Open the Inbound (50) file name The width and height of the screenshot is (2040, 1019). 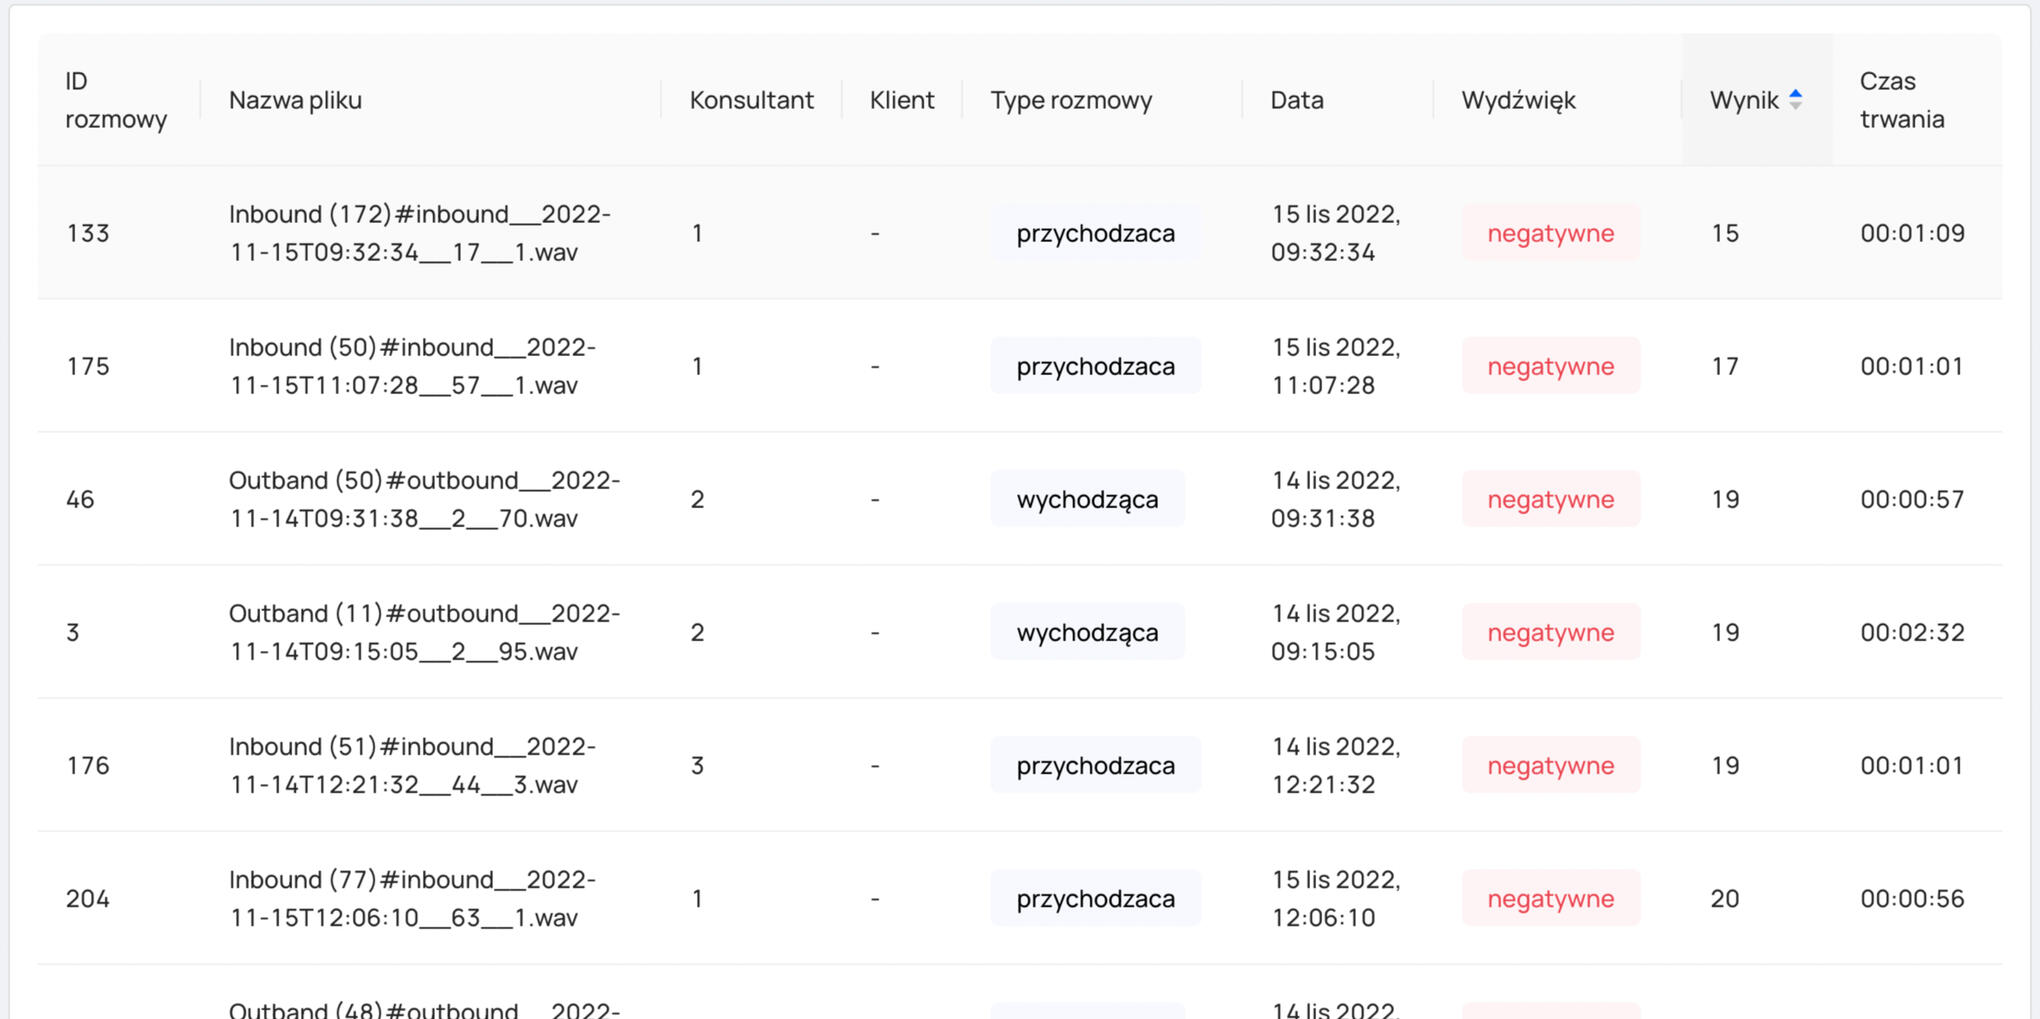(x=412, y=366)
